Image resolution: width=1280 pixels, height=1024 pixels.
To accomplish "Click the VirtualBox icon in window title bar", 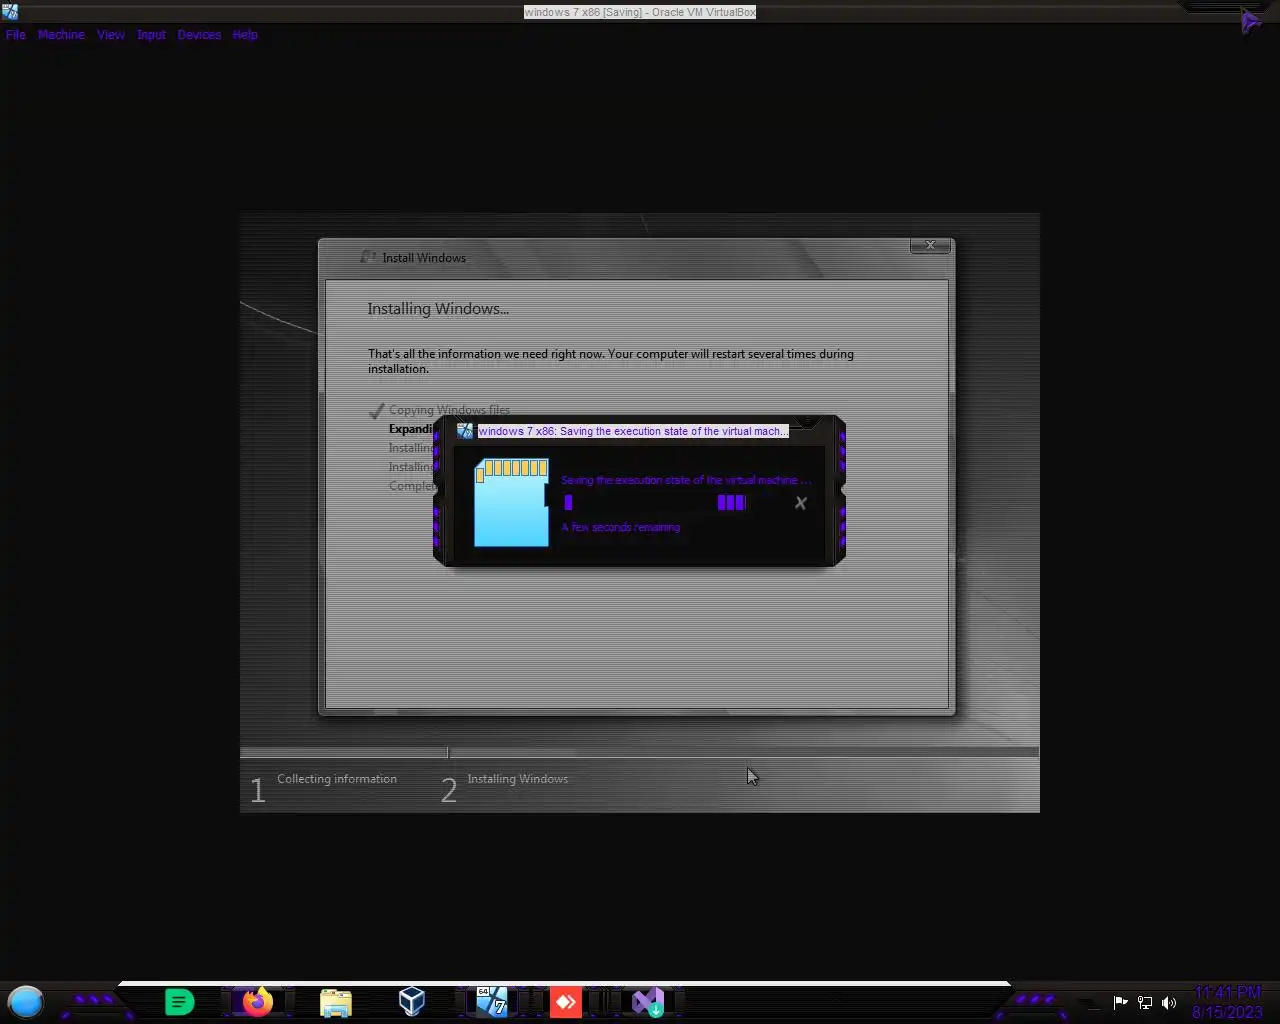I will [x=9, y=11].
